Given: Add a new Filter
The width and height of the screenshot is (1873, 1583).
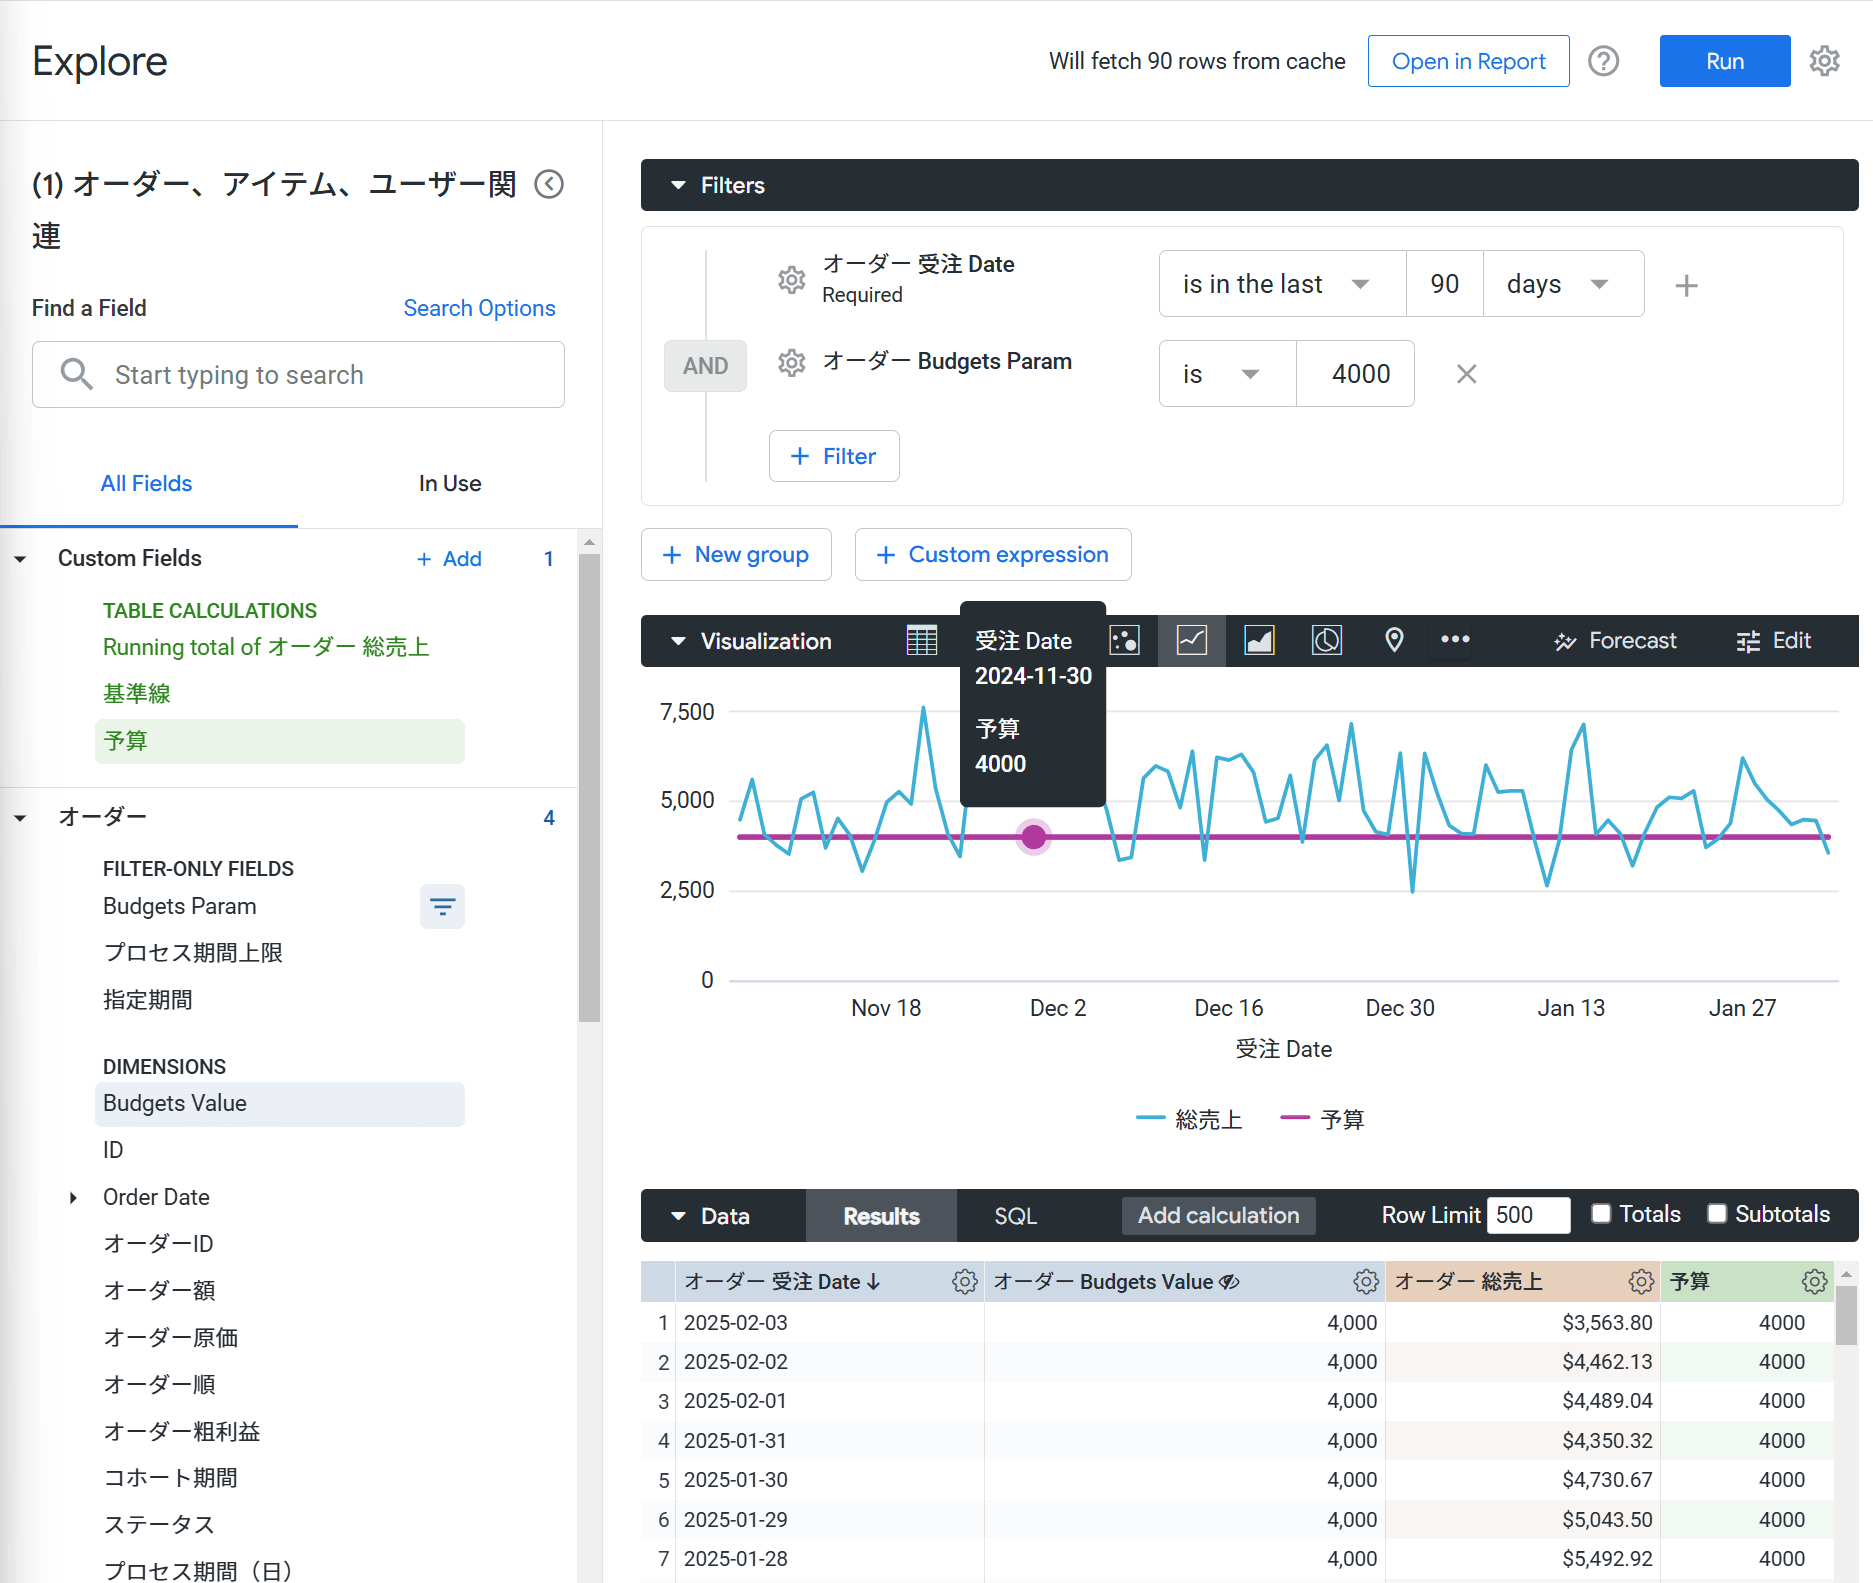Looking at the screenshot, I should tap(834, 456).
